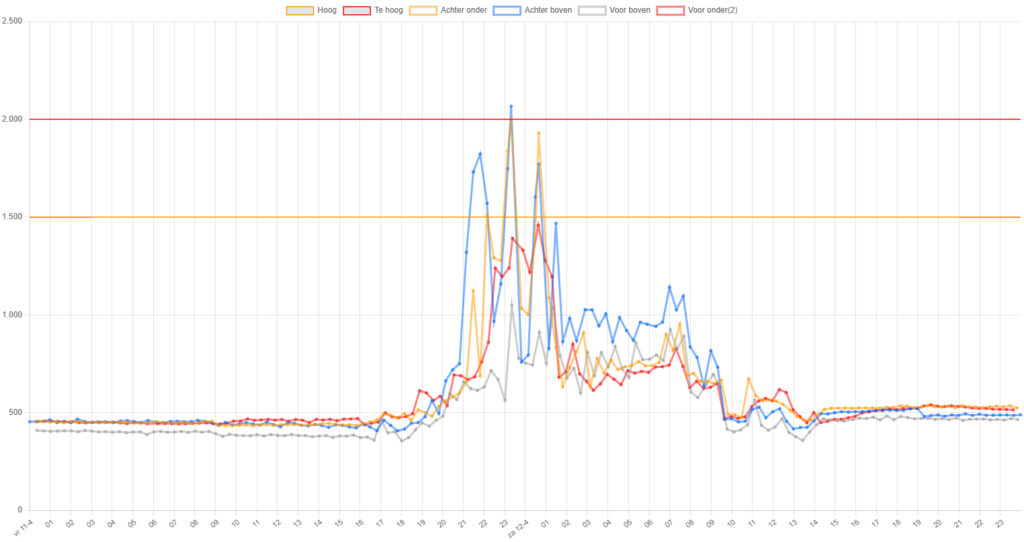
Task: Click the 1.000 y-axis tick label
Action: click(14, 314)
